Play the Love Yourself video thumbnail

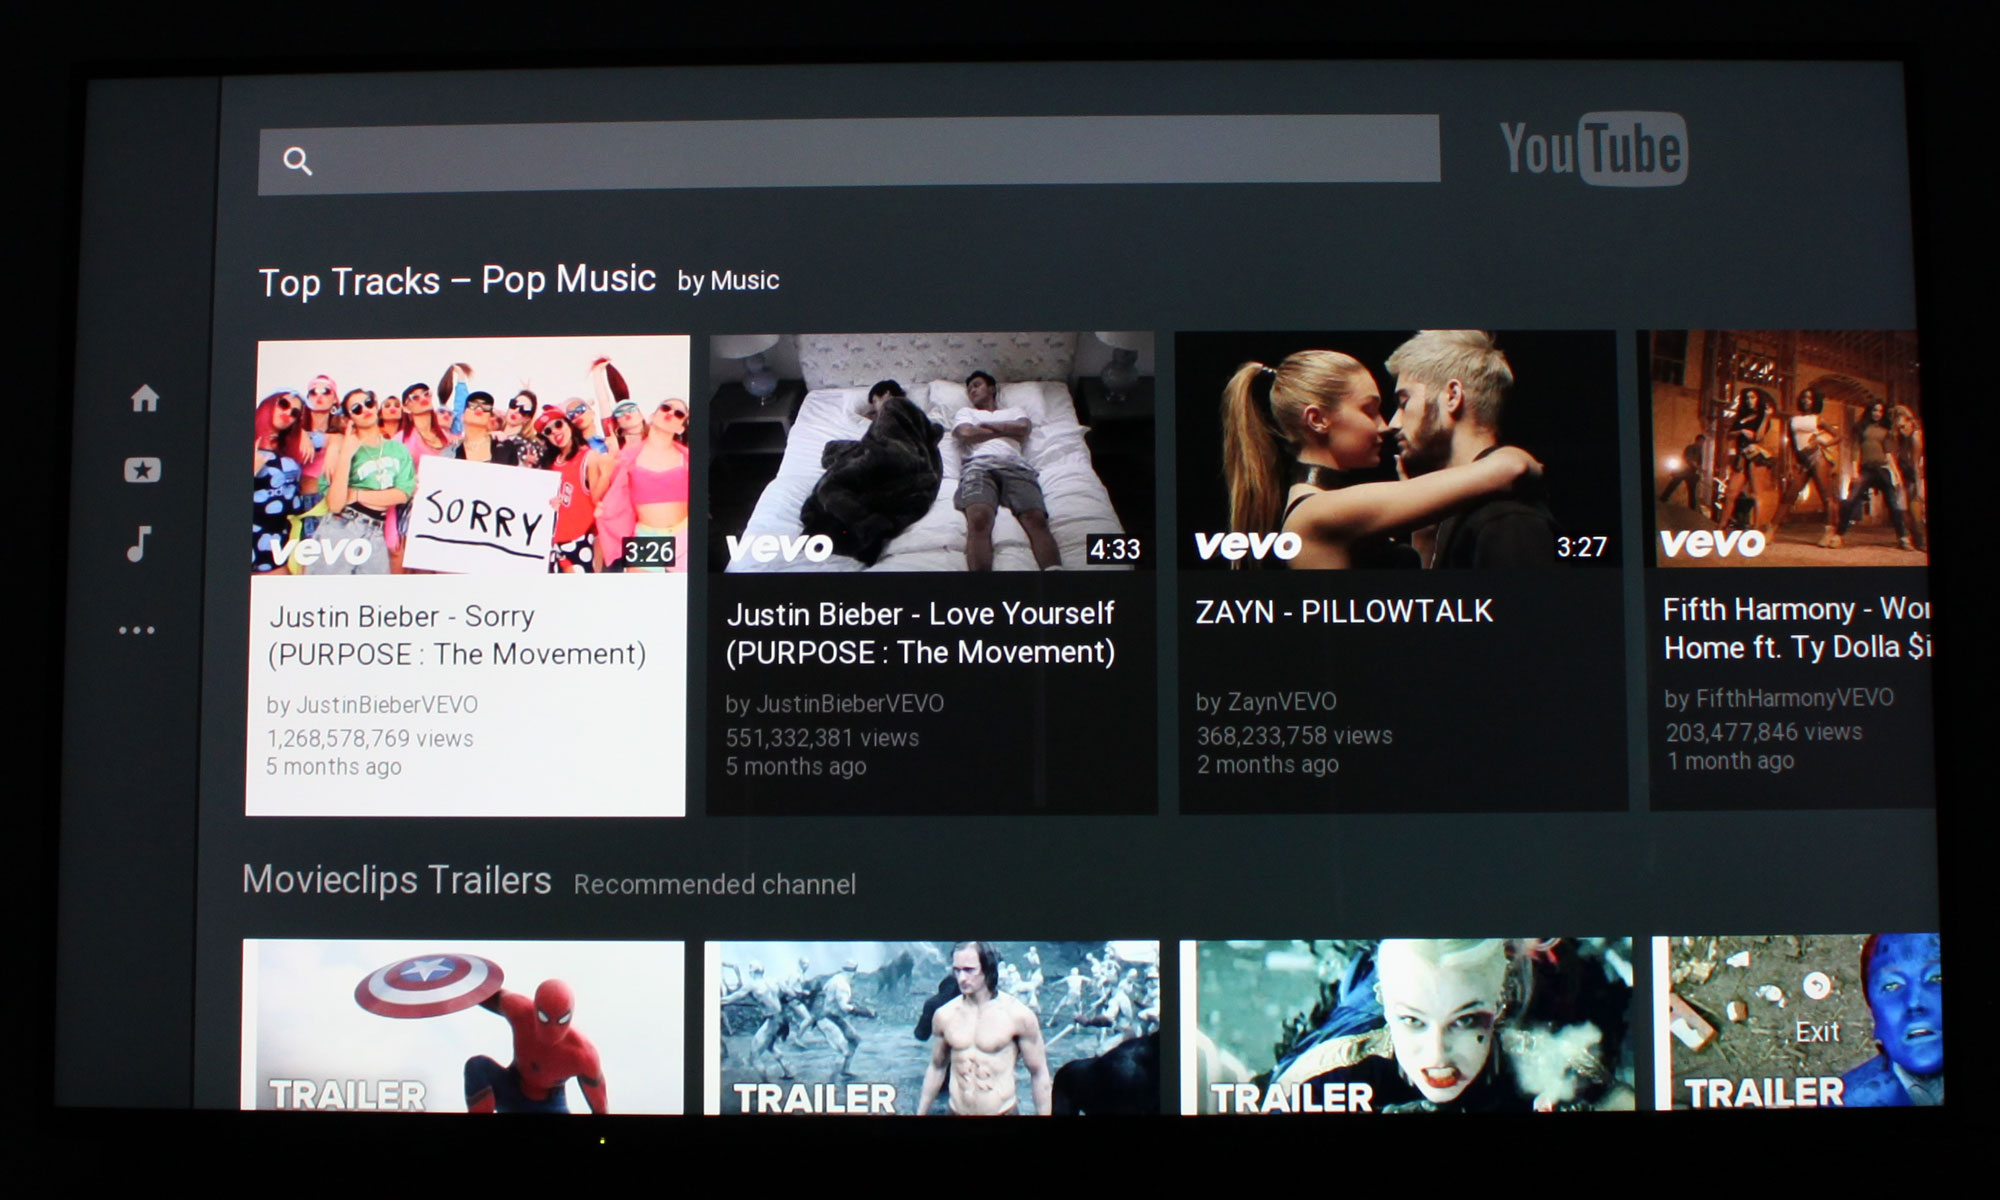(x=931, y=453)
